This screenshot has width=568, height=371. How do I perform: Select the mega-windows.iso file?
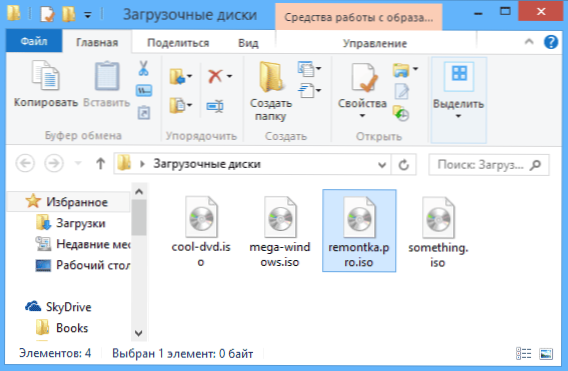(x=280, y=232)
